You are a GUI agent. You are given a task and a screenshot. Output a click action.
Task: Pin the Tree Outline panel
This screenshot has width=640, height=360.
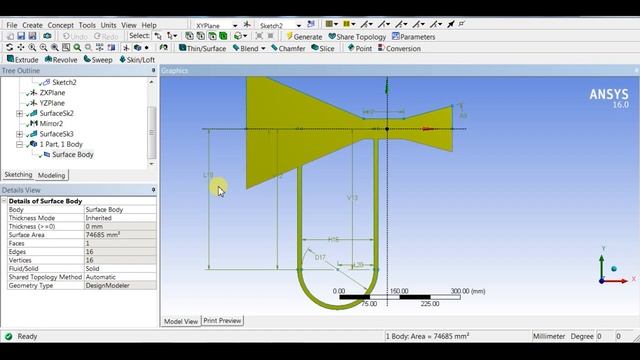click(153, 71)
